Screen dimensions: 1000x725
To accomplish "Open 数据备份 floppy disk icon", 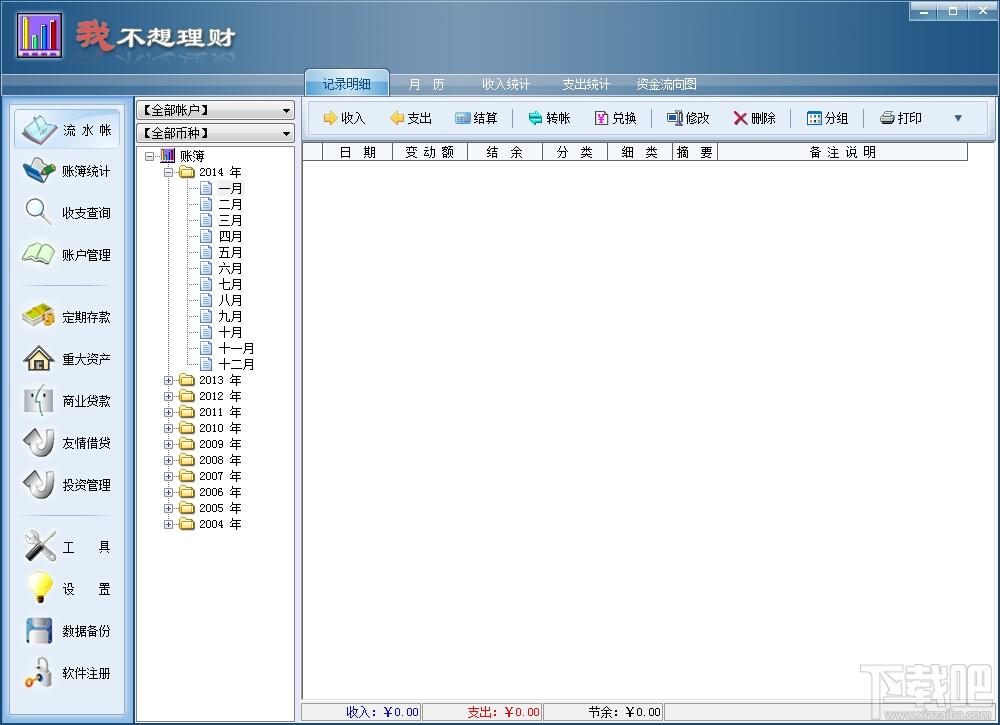I will tap(39, 631).
